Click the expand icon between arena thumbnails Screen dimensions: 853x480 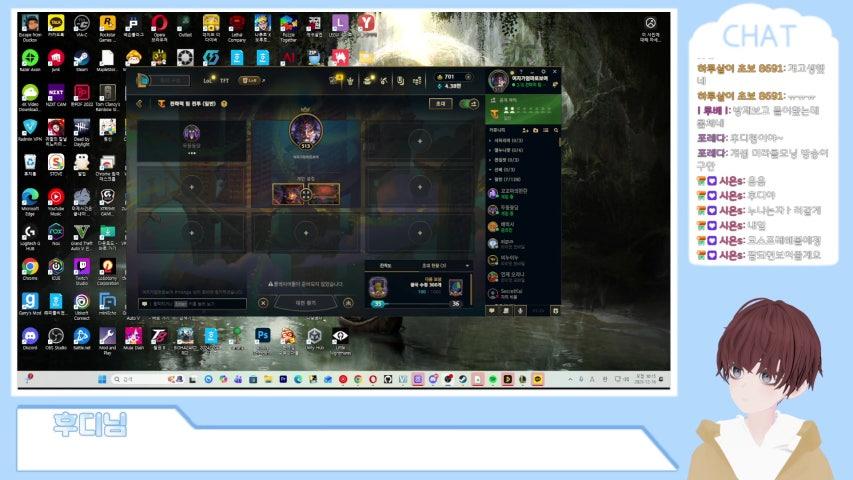click(306, 194)
